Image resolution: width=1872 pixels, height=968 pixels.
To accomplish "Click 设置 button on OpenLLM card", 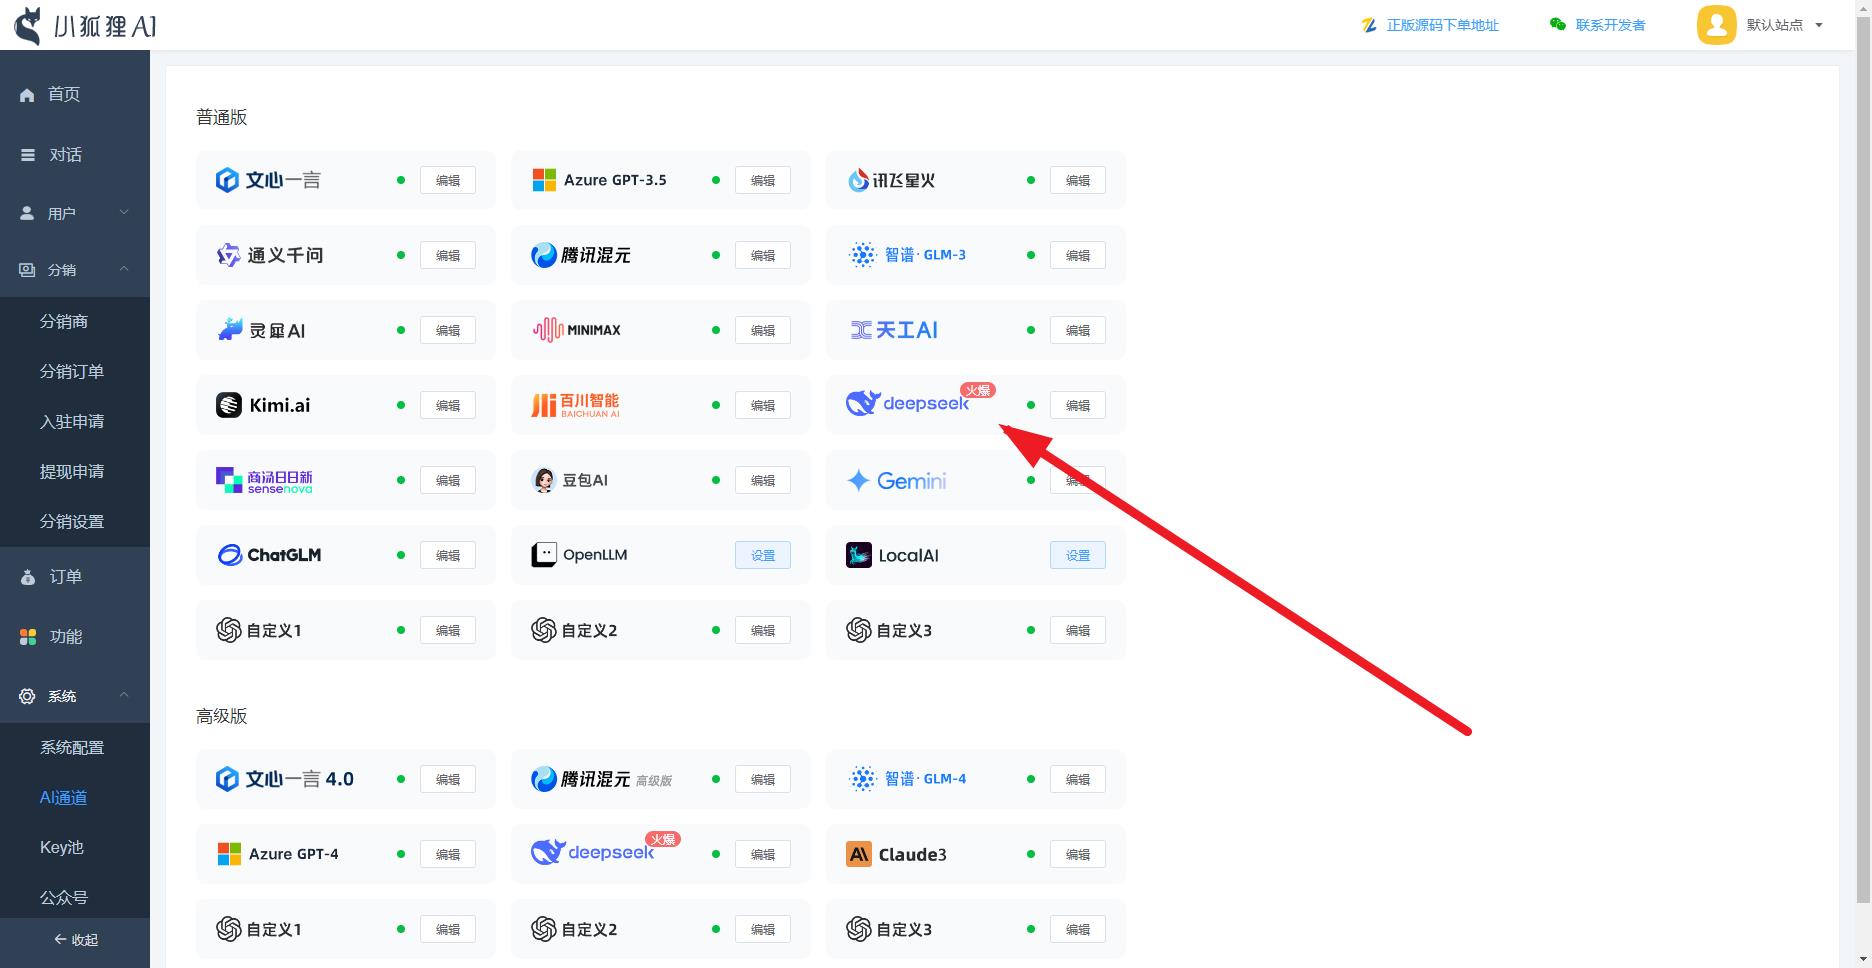I will (x=762, y=555).
